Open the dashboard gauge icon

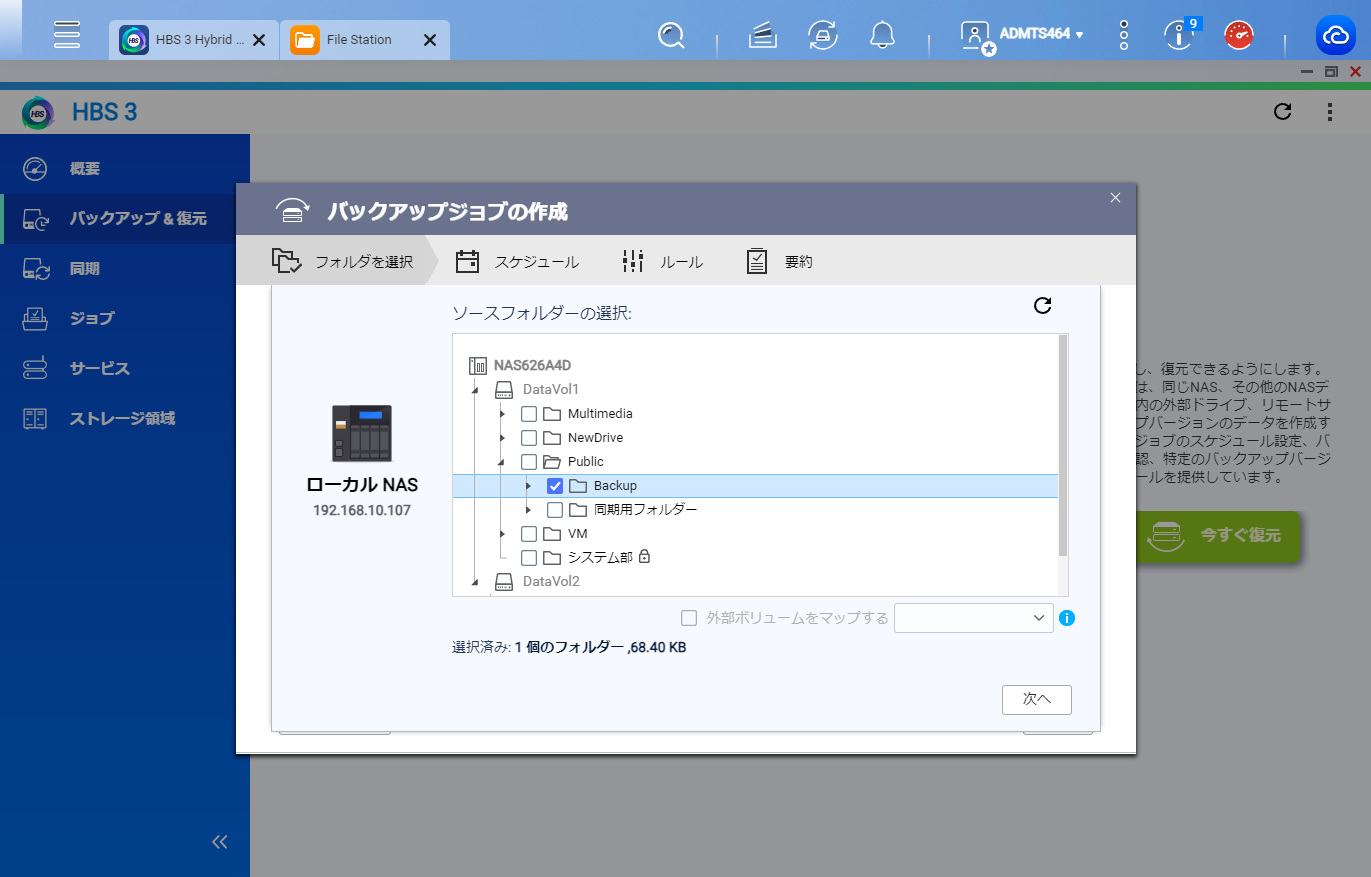click(1240, 36)
